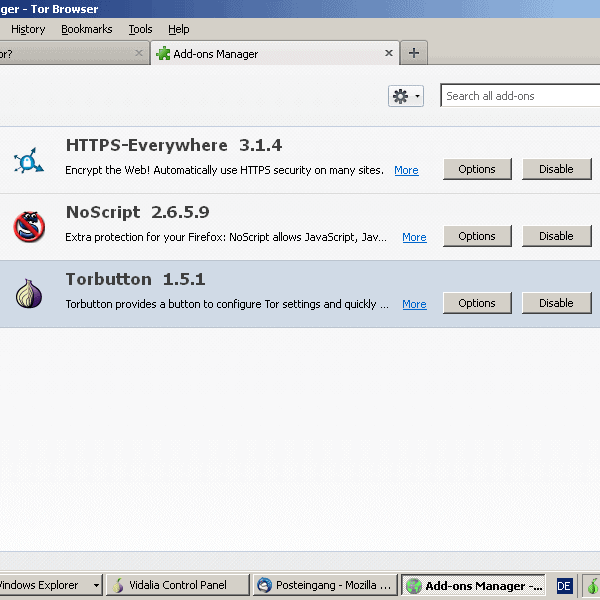The image size is (600, 600).
Task: Click the Add-ons Manager taskbar button
Action: coord(473,585)
